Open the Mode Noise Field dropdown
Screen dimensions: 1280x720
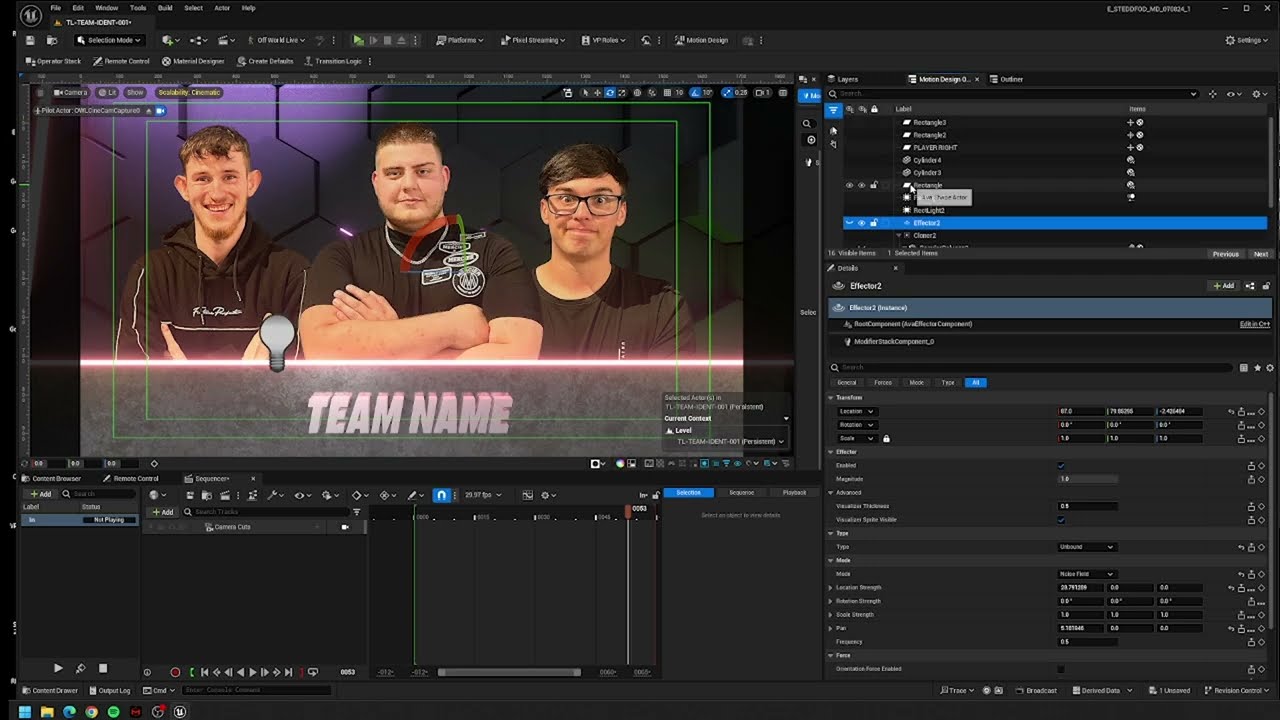click(x=1086, y=574)
